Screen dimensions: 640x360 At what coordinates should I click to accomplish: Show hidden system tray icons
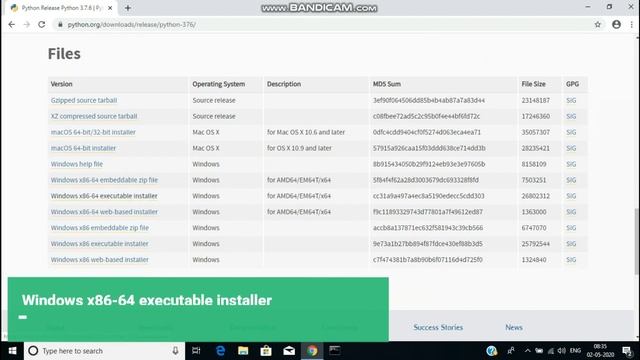click(527, 351)
